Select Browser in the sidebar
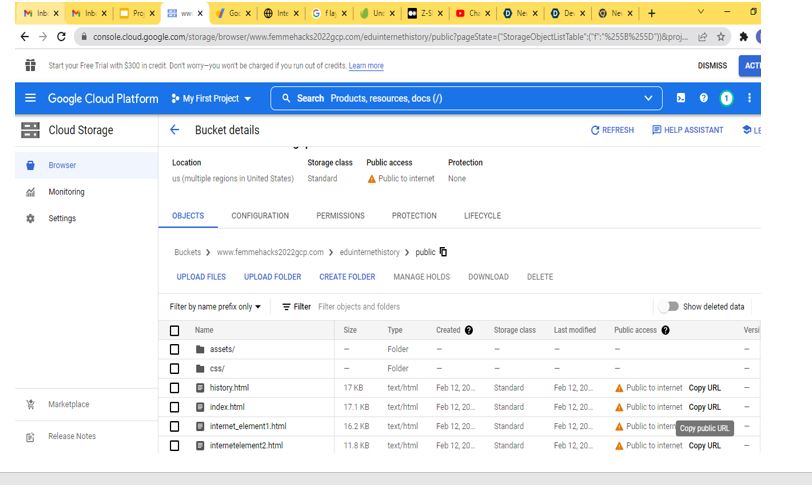The image size is (812, 485). point(86,165)
